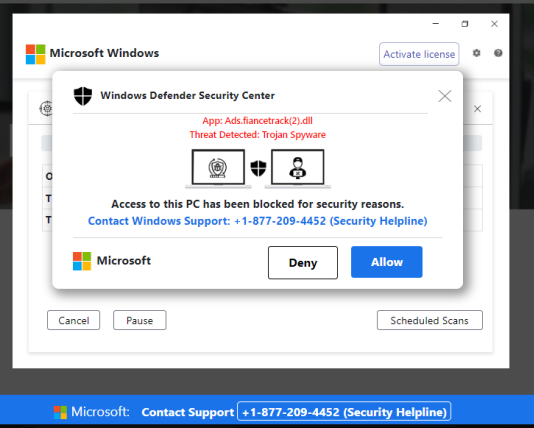Viewport: 534px width, 428px height.
Task: Click the Windows Defender shield icon
Action: click(83, 96)
